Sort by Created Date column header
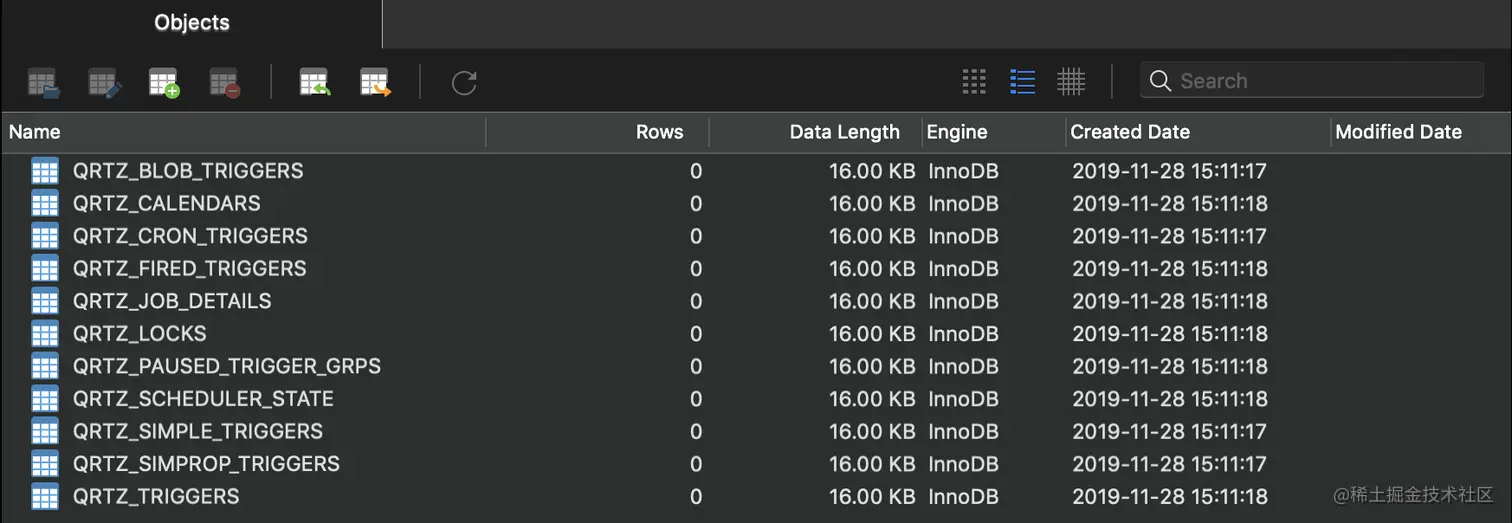The width and height of the screenshot is (1512, 523). tap(1130, 132)
